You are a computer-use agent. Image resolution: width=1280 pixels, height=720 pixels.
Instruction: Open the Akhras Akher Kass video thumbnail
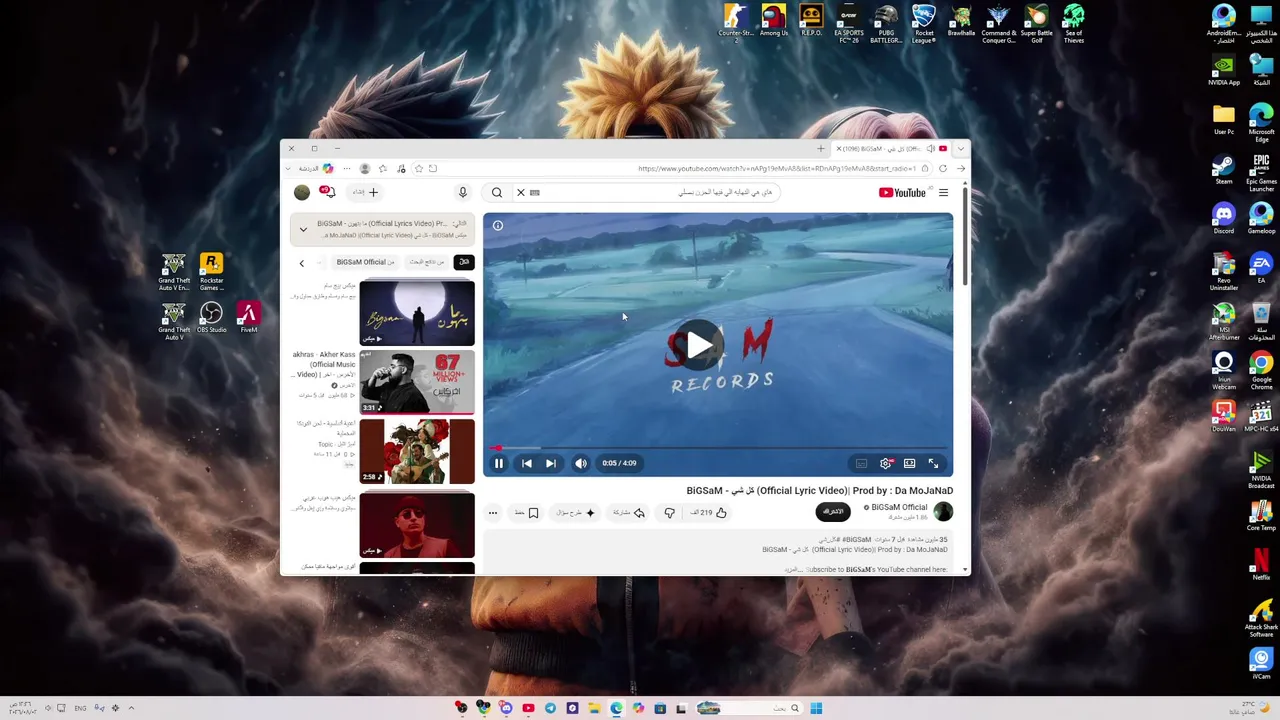(x=417, y=382)
